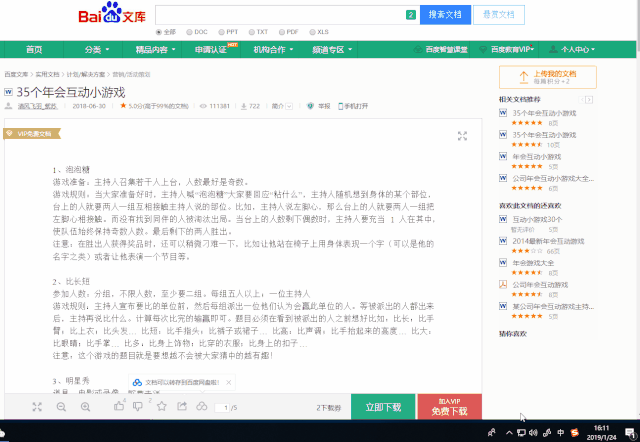This screenshot has width=640, height=442.
Task: Open the PDF-icon document 公司年会互动游戏
Action: [x=540, y=285]
